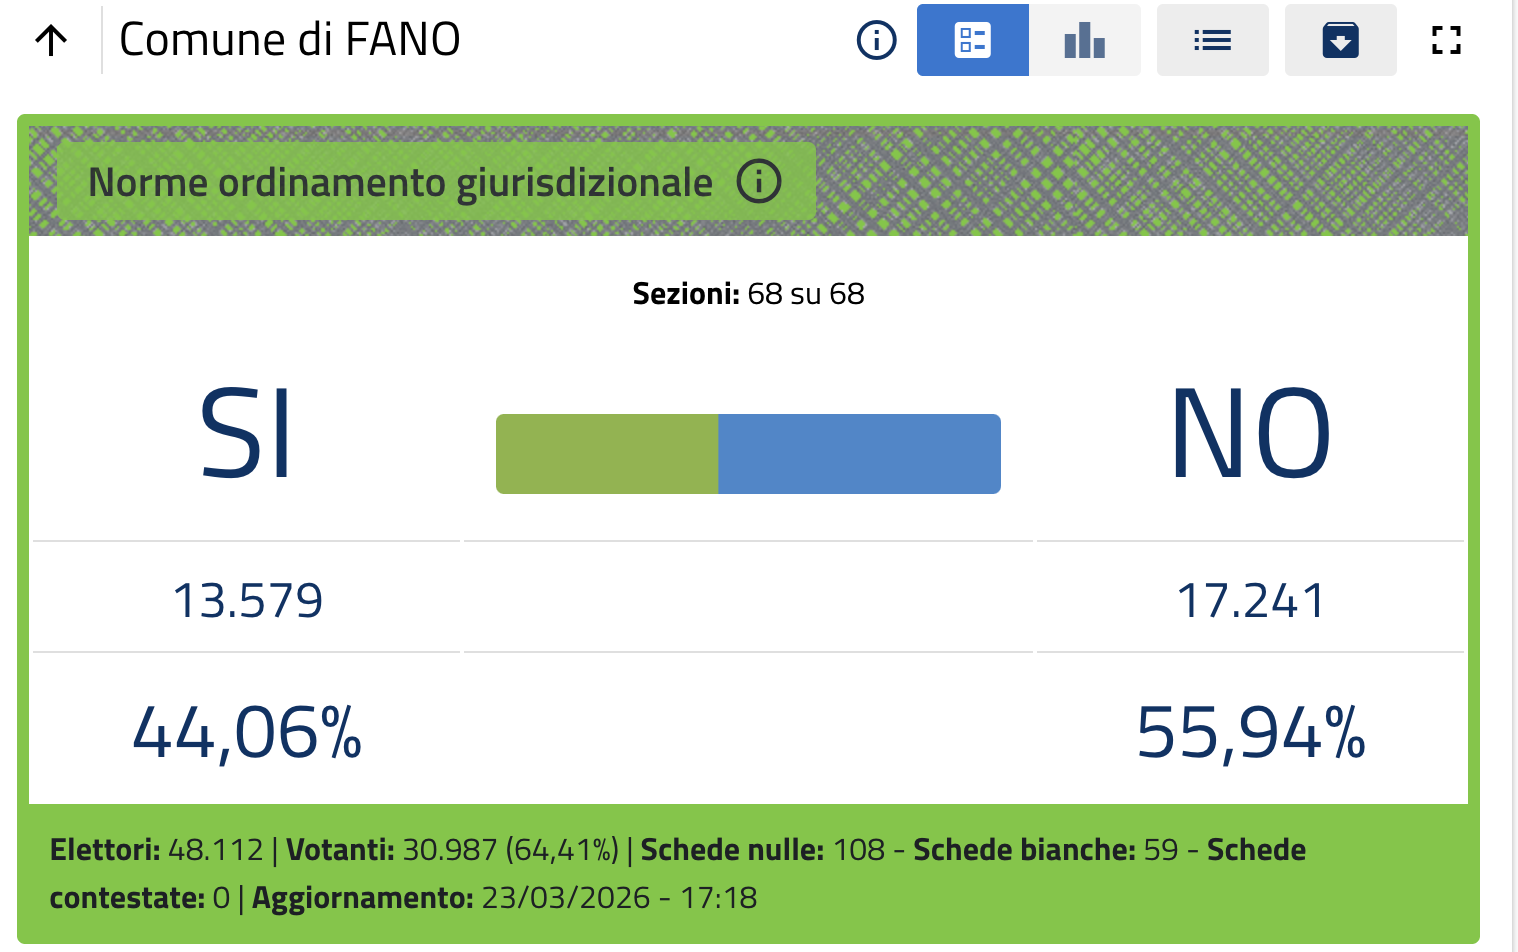Click the up arrow back icon
Image resolution: width=1518 pixels, height=952 pixels.
51,40
